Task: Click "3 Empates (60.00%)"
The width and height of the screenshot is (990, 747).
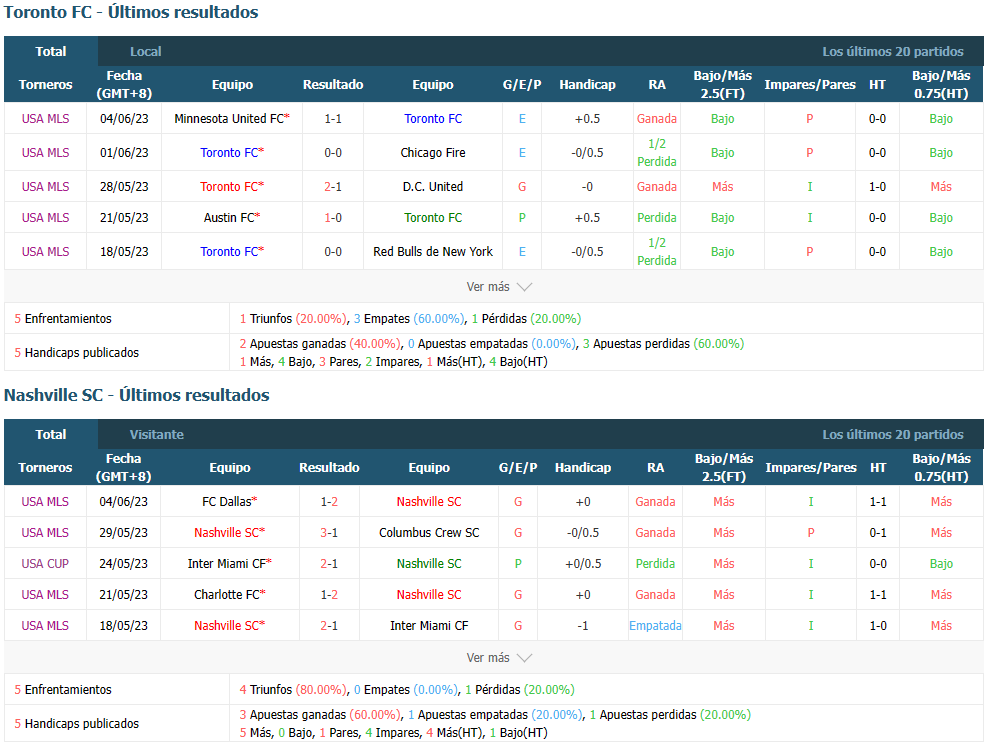Action: [x=409, y=319]
